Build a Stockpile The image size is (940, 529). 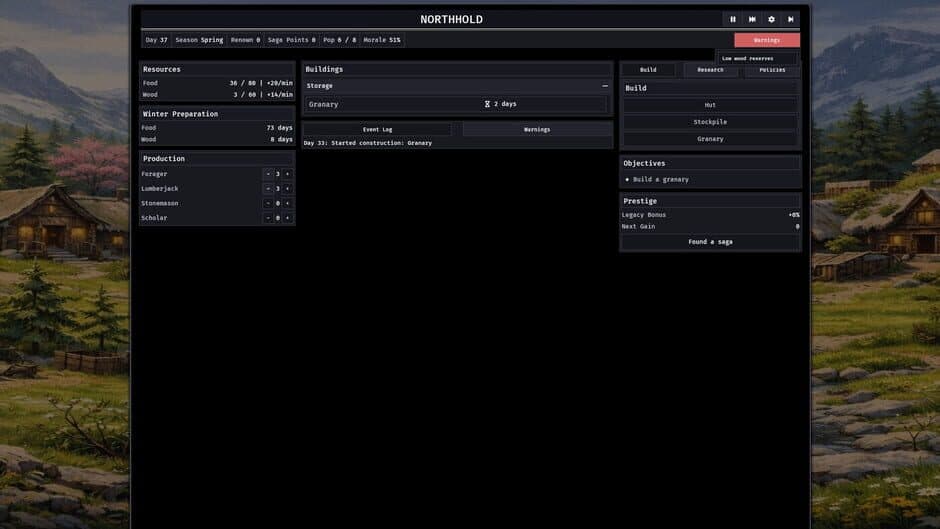tap(710, 122)
